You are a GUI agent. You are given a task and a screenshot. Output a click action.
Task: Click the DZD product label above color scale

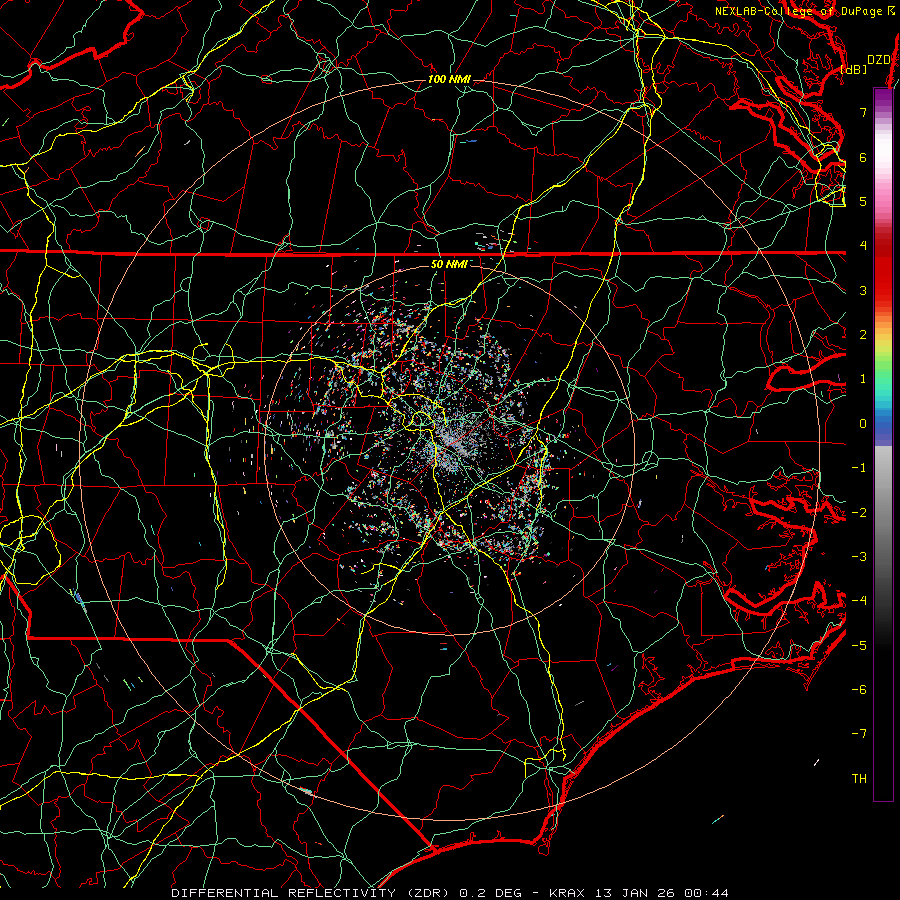pos(878,60)
